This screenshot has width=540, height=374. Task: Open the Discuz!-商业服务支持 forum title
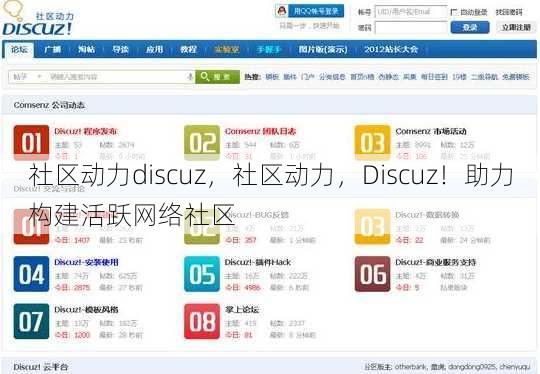pos(436,262)
